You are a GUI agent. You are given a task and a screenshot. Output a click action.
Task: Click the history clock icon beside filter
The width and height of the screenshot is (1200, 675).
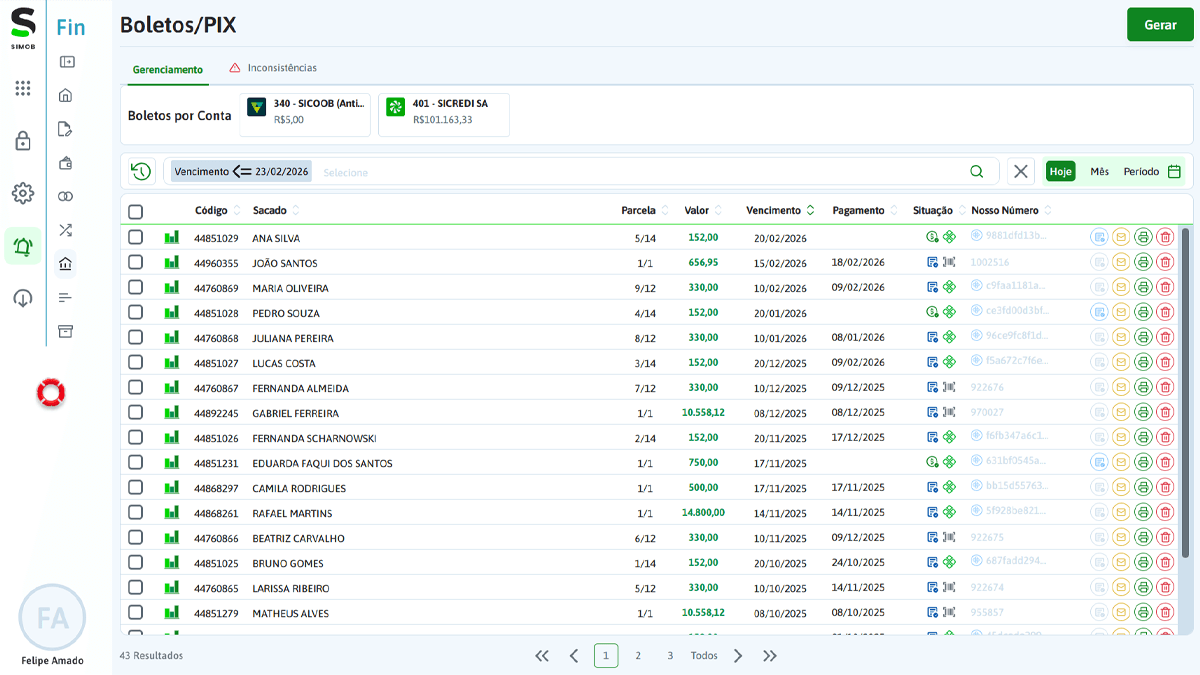[141, 171]
